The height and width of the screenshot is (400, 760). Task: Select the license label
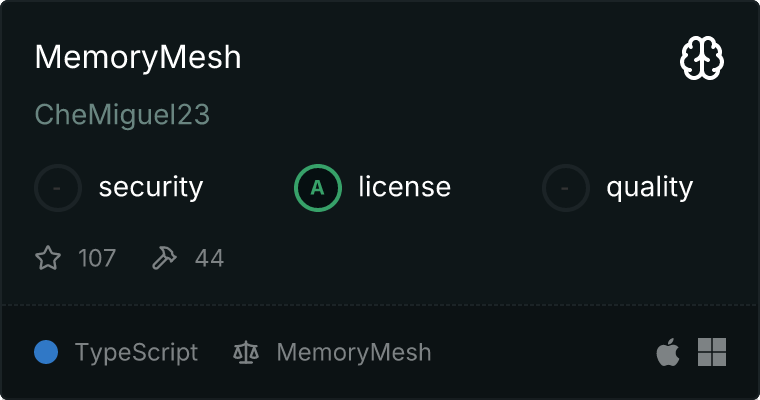click(x=404, y=187)
